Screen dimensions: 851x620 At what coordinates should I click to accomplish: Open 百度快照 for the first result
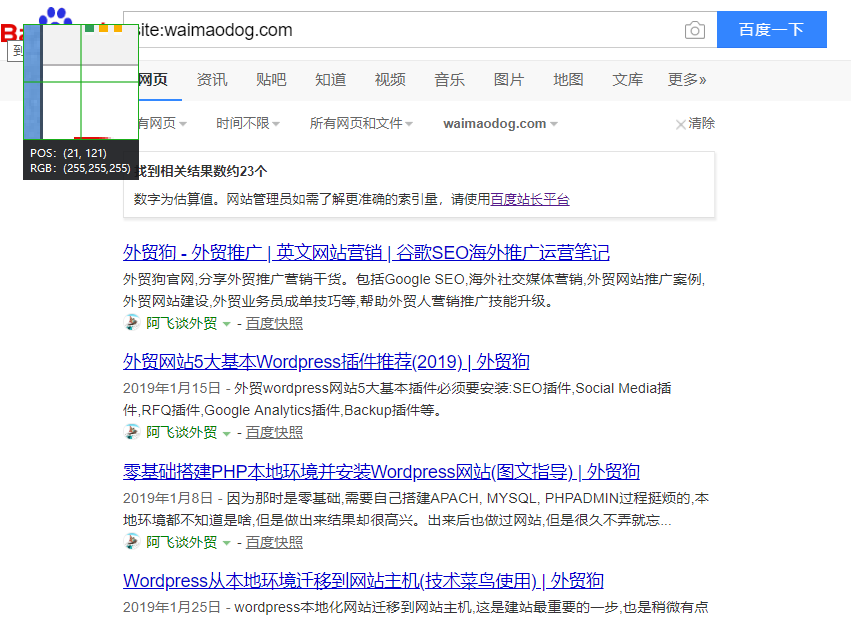(x=274, y=324)
